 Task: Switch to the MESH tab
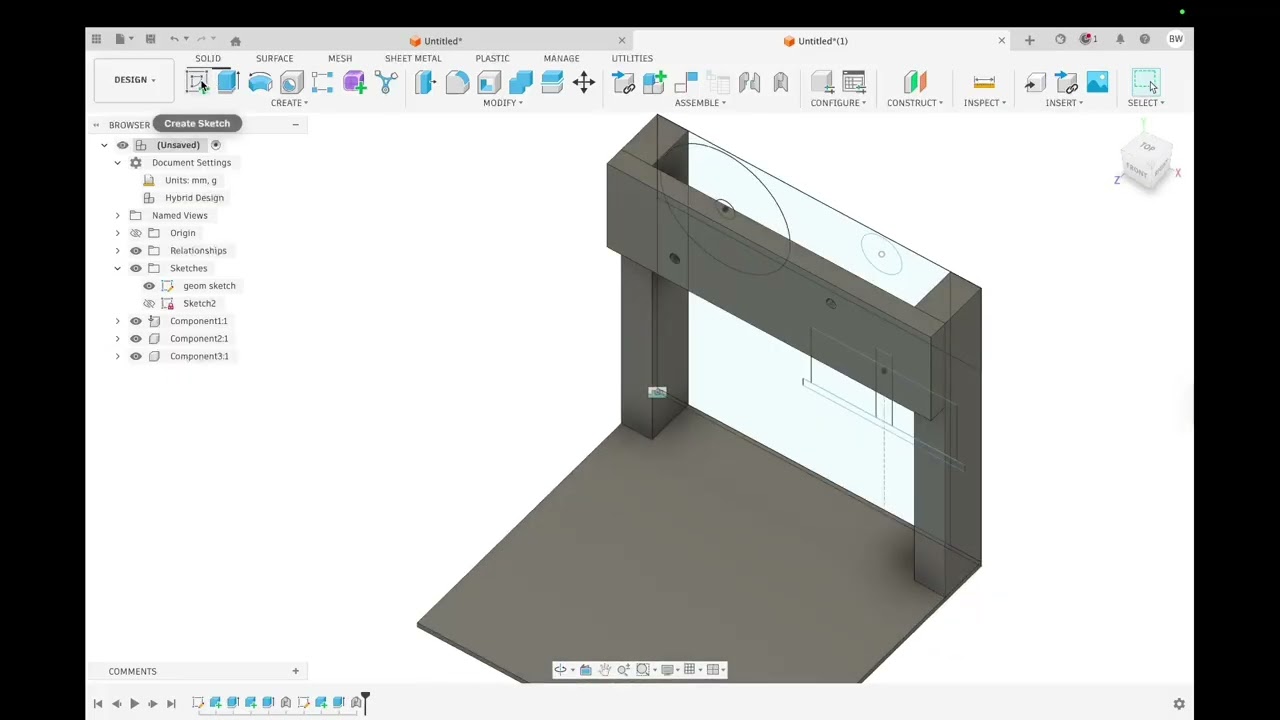coord(340,58)
